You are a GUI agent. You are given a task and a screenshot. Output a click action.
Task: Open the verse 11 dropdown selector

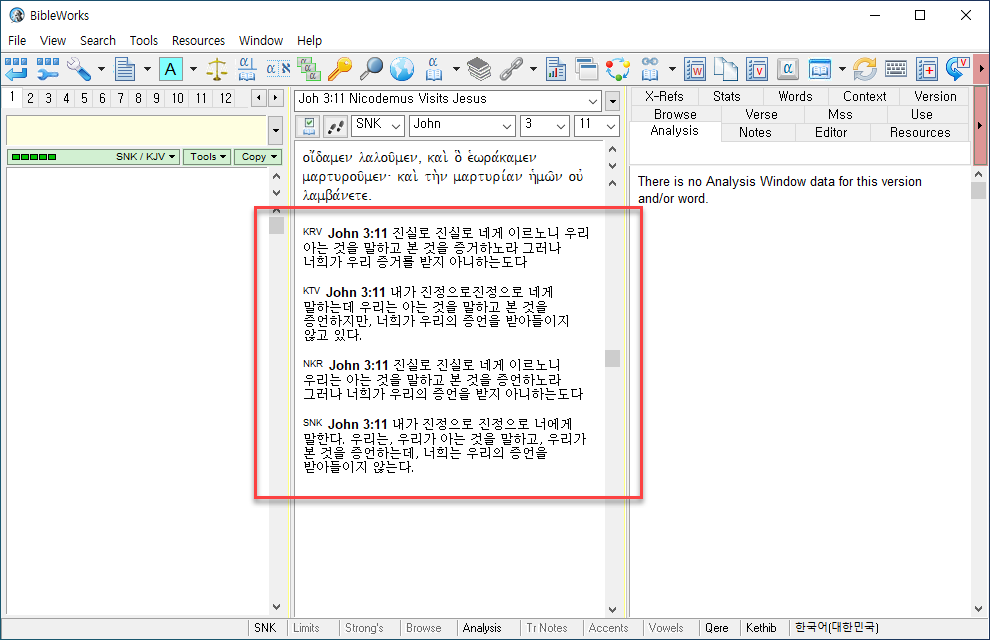(x=598, y=126)
